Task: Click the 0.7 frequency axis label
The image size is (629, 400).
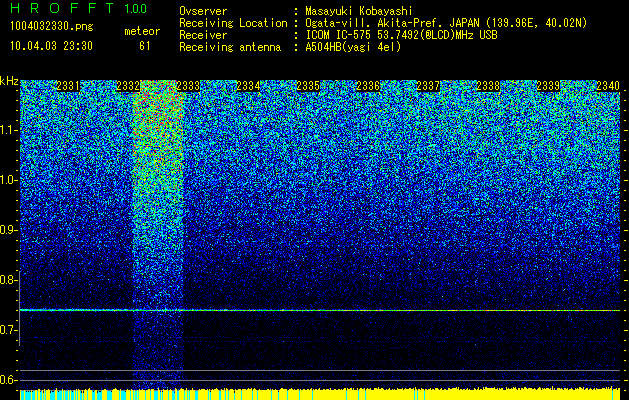Action: pos(8,330)
